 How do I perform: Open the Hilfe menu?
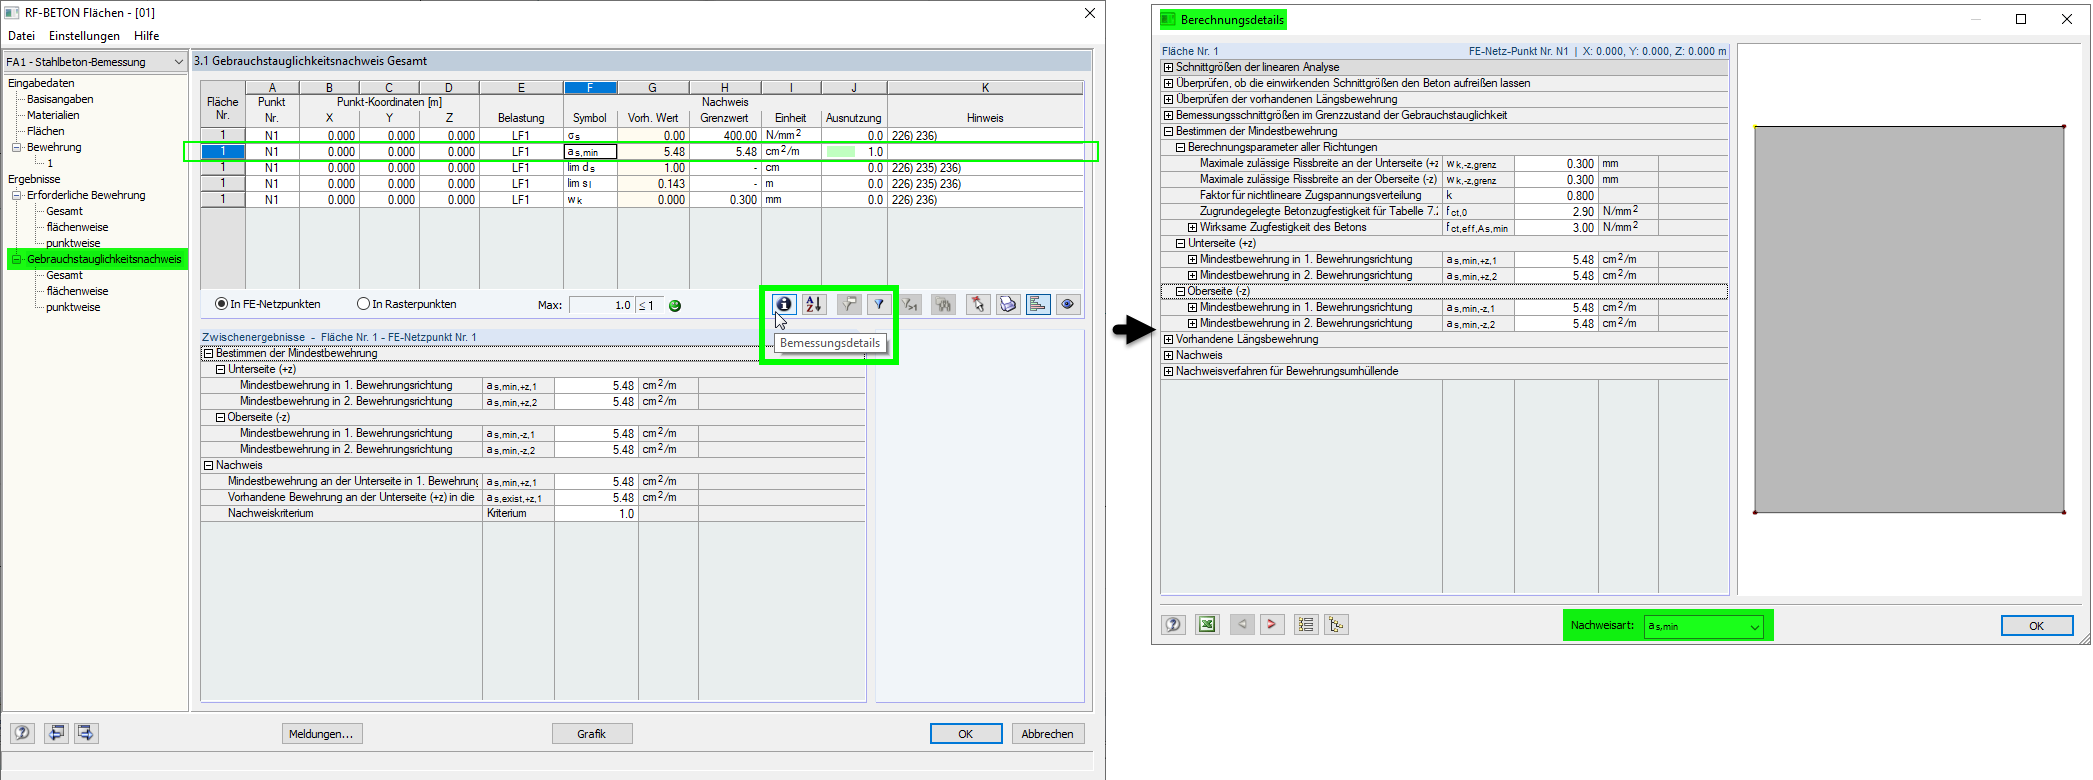[x=146, y=36]
